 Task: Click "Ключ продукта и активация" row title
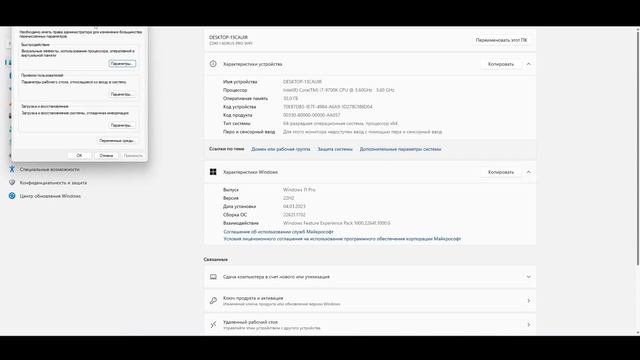pyautogui.click(x=253, y=298)
